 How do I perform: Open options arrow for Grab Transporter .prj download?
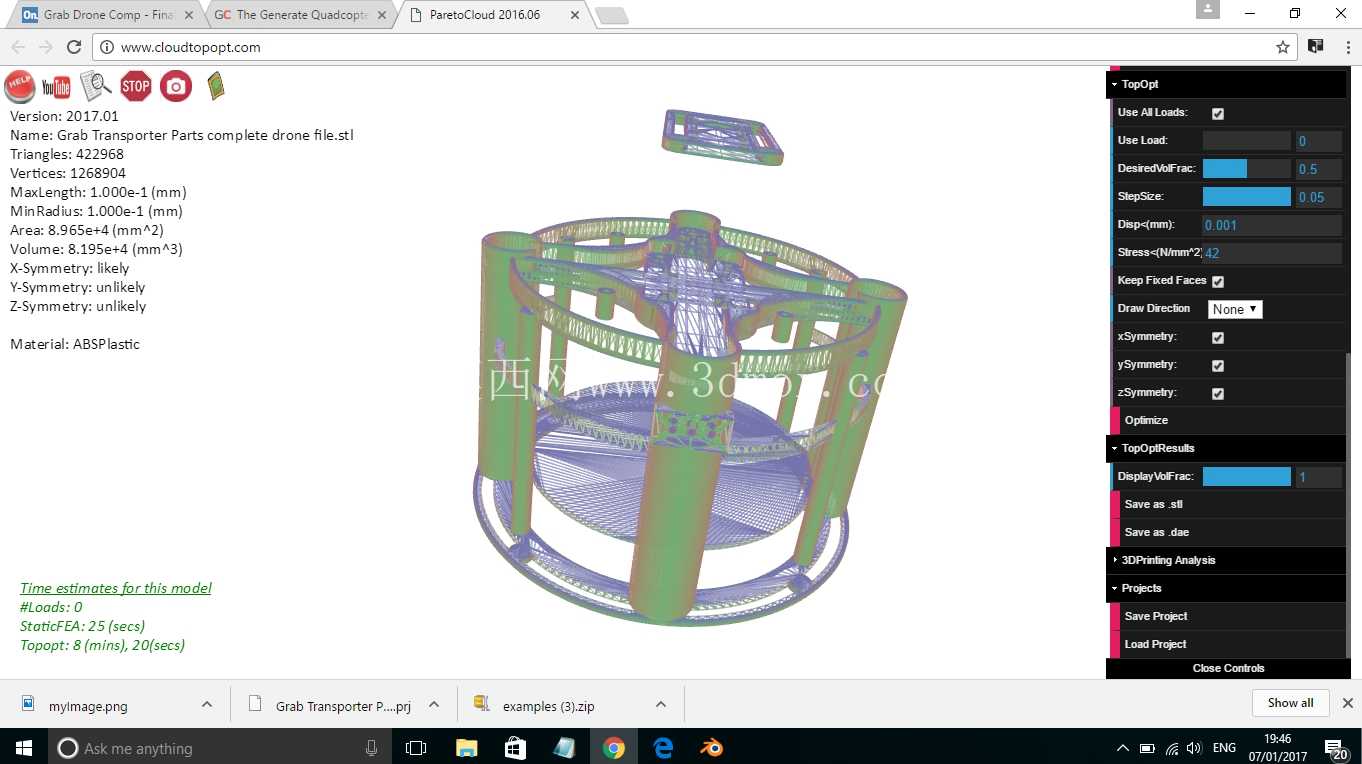pyautogui.click(x=434, y=704)
